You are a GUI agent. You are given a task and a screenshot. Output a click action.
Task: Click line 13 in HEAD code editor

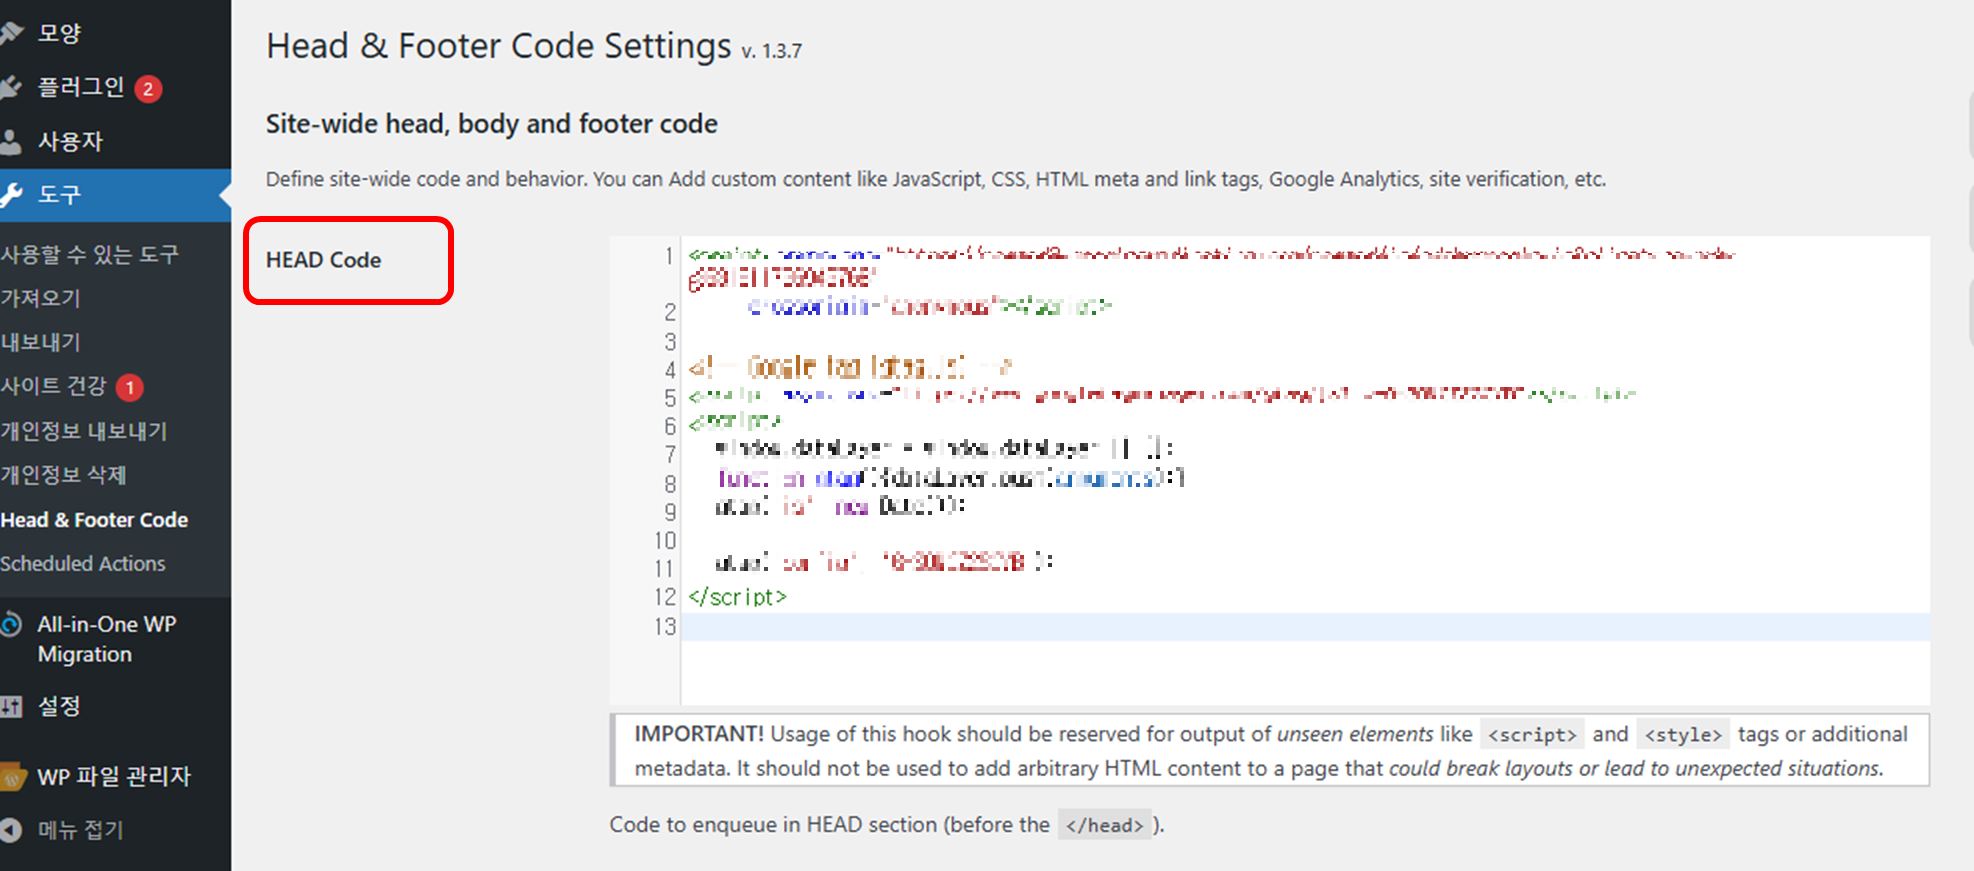[1305, 627]
